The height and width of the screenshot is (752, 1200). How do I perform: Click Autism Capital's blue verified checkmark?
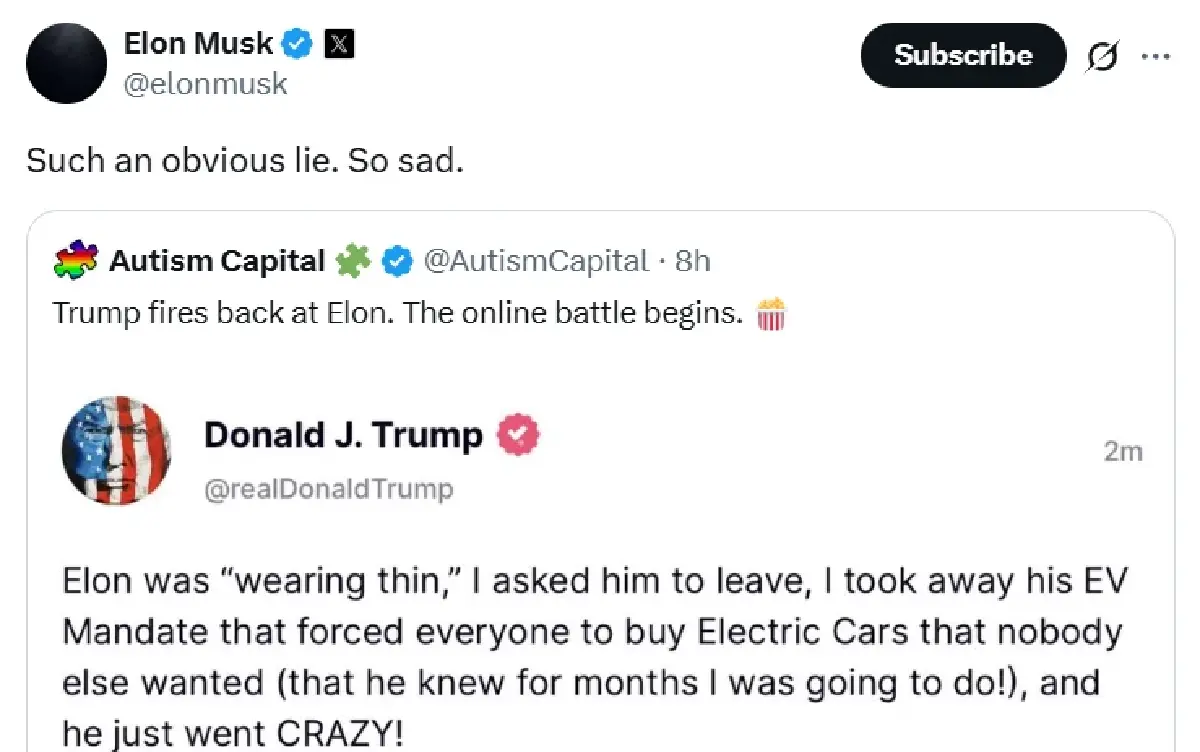pos(397,261)
